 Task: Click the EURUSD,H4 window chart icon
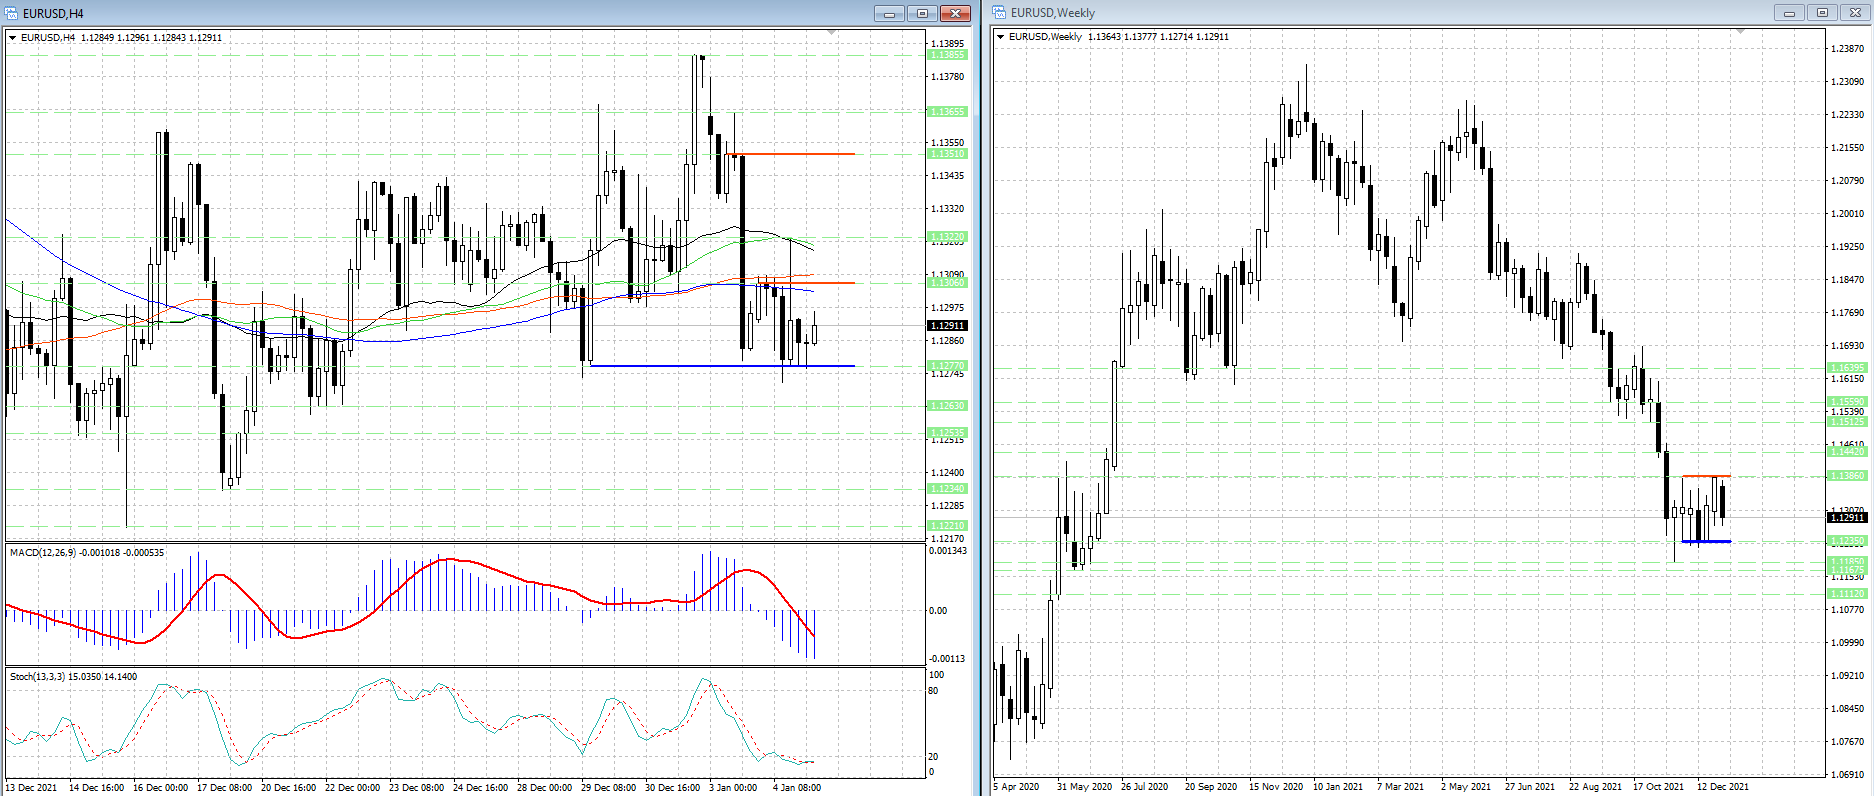(12, 13)
